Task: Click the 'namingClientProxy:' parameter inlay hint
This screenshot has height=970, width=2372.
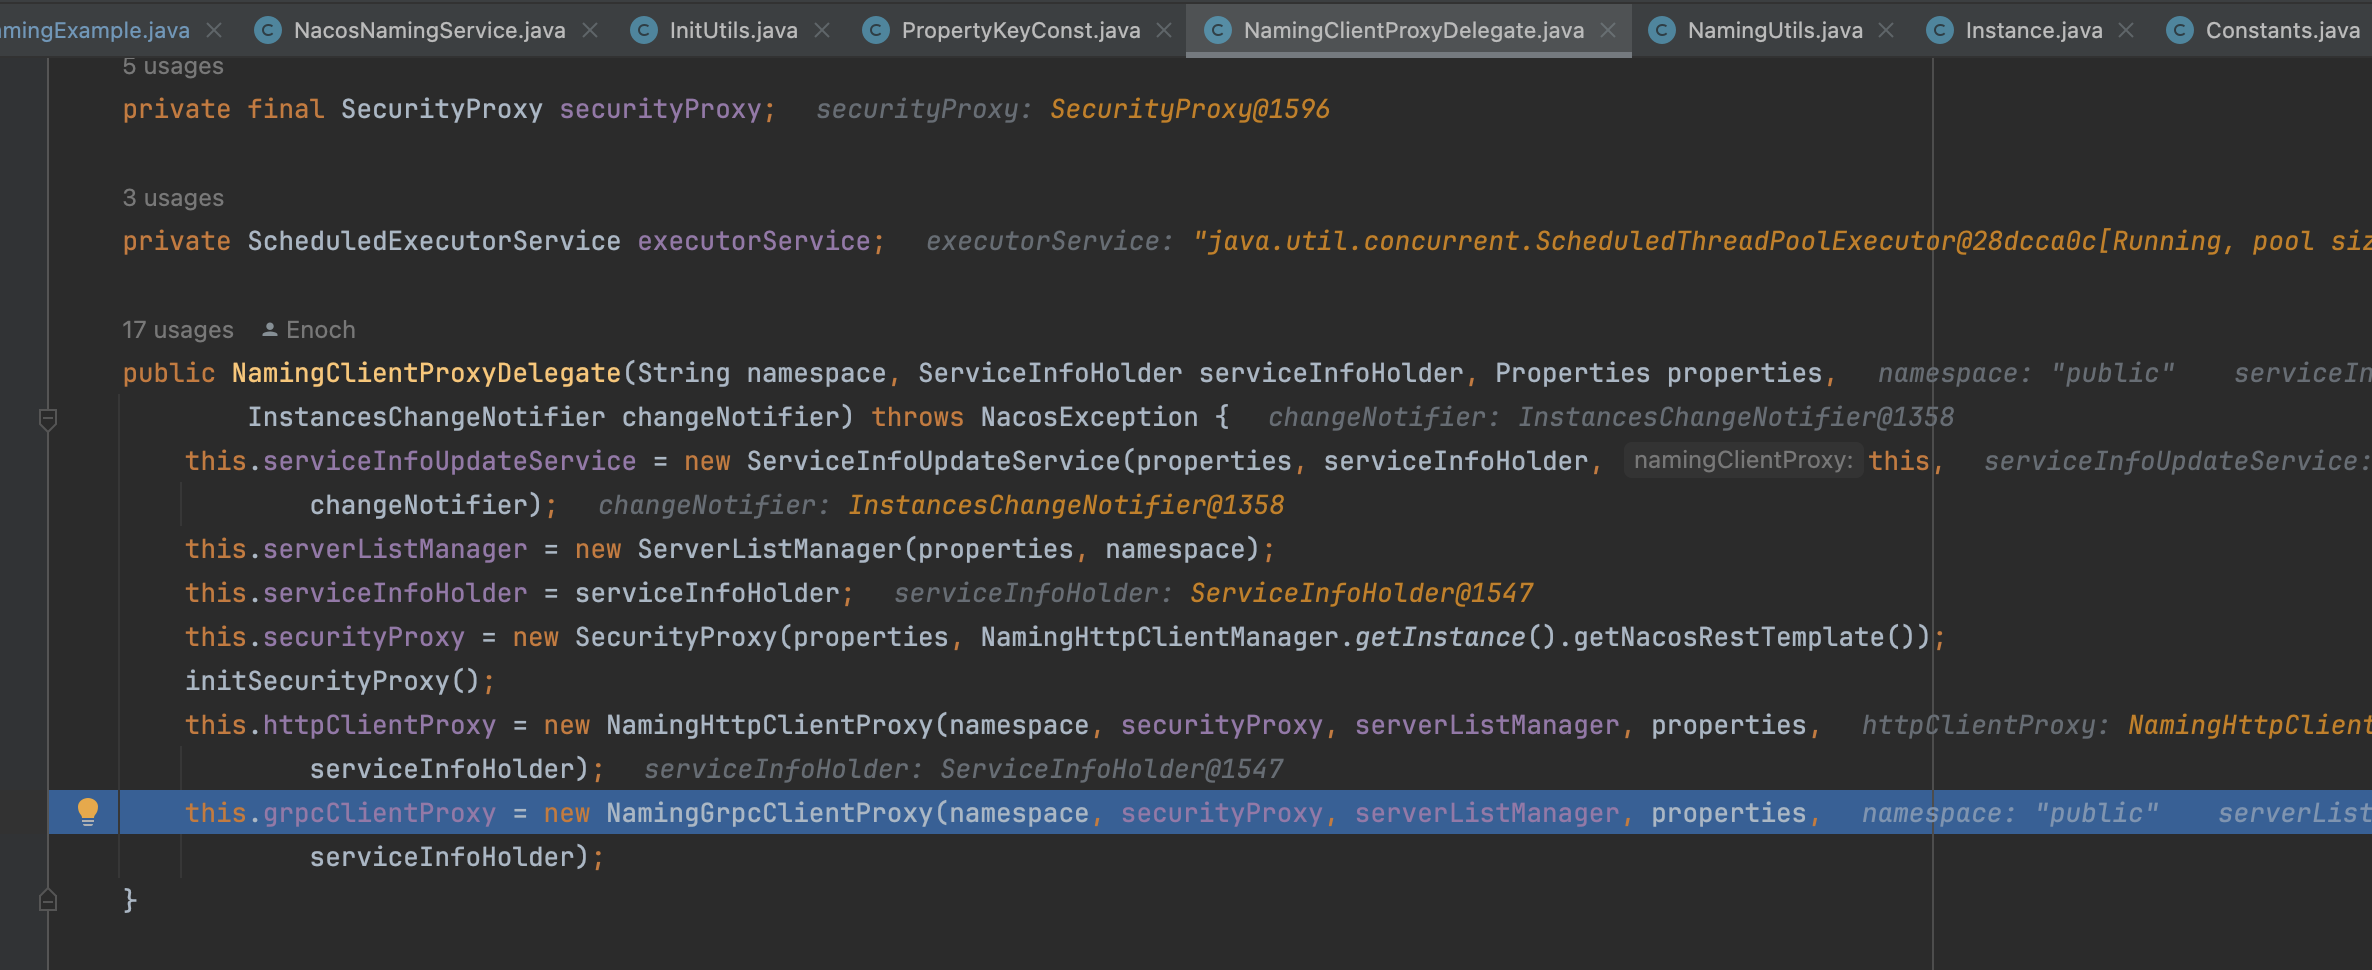Action: (1743, 460)
